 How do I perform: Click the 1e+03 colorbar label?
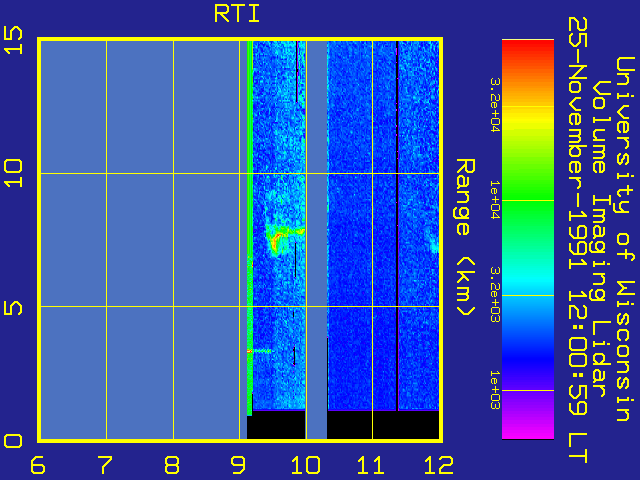(495, 390)
